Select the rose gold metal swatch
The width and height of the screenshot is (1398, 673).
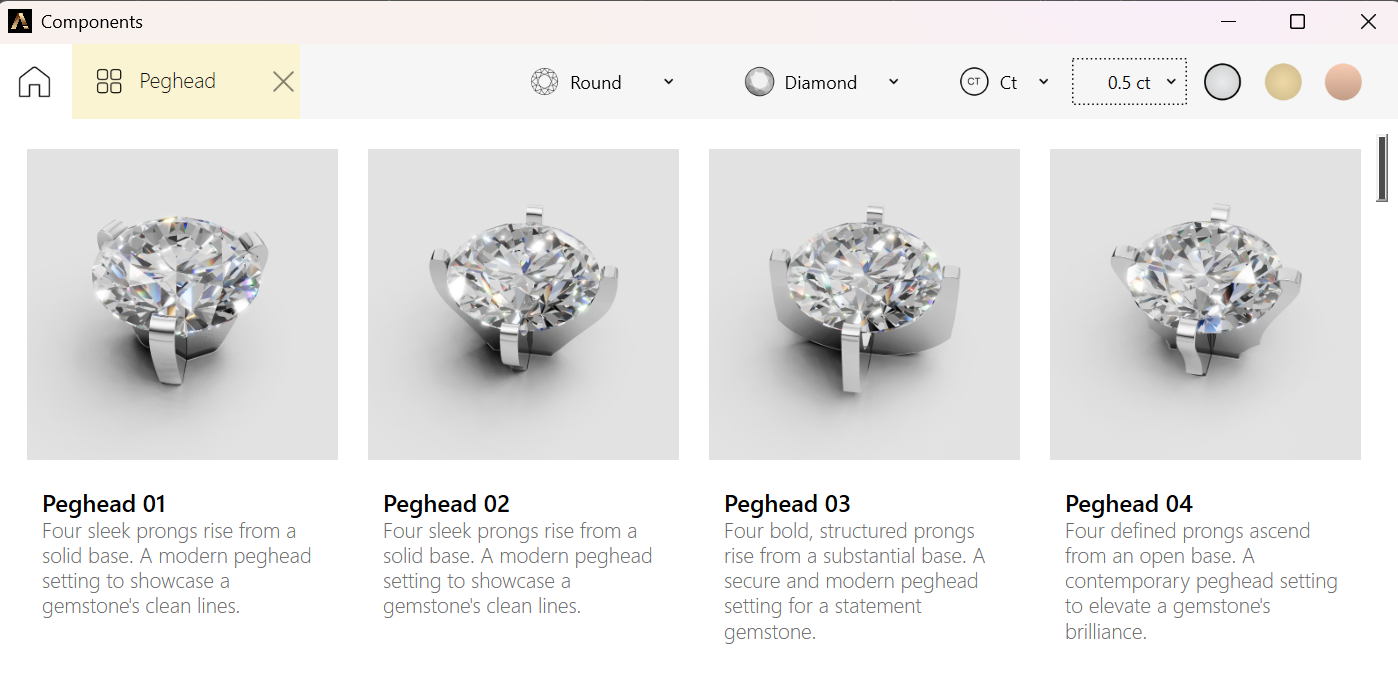(1343, 82)
